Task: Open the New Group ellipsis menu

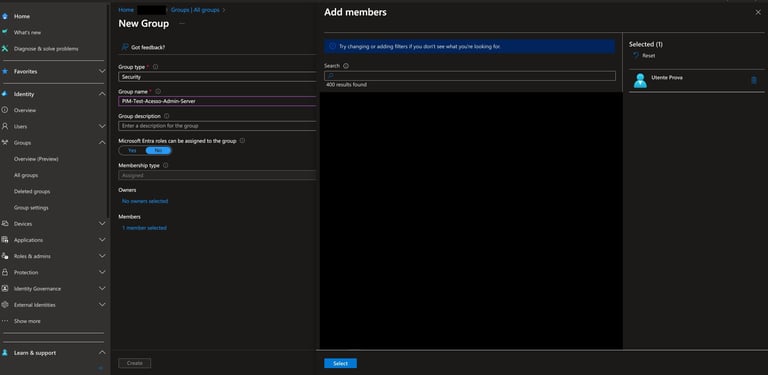Action: point(182,23)
